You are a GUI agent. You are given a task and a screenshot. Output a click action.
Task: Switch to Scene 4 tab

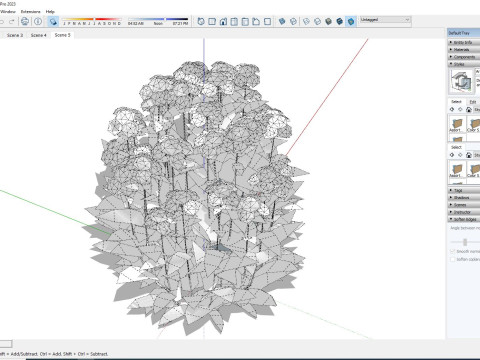click(x=39, y=35)
